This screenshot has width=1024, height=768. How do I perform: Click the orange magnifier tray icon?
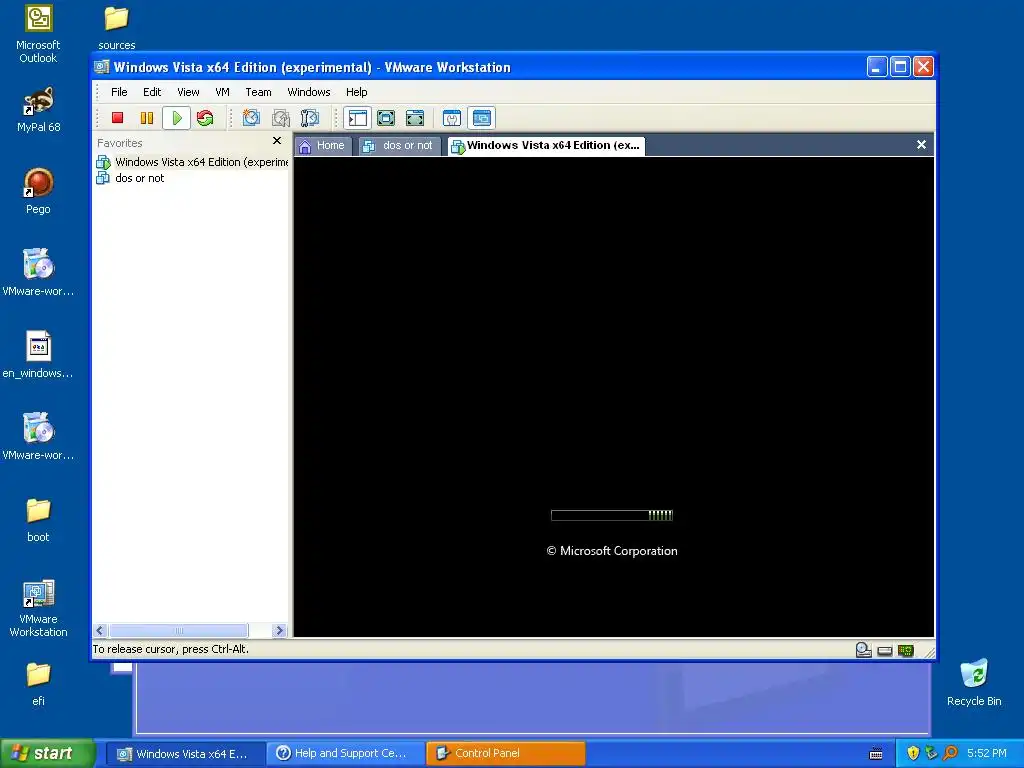(x=950, y=753)
